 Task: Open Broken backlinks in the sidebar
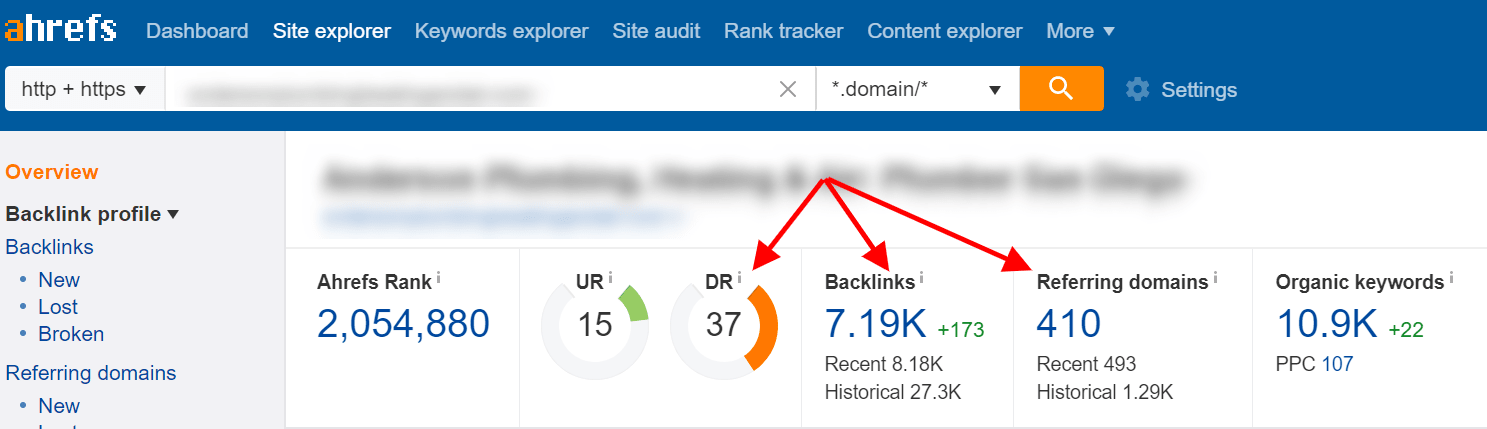71,334
